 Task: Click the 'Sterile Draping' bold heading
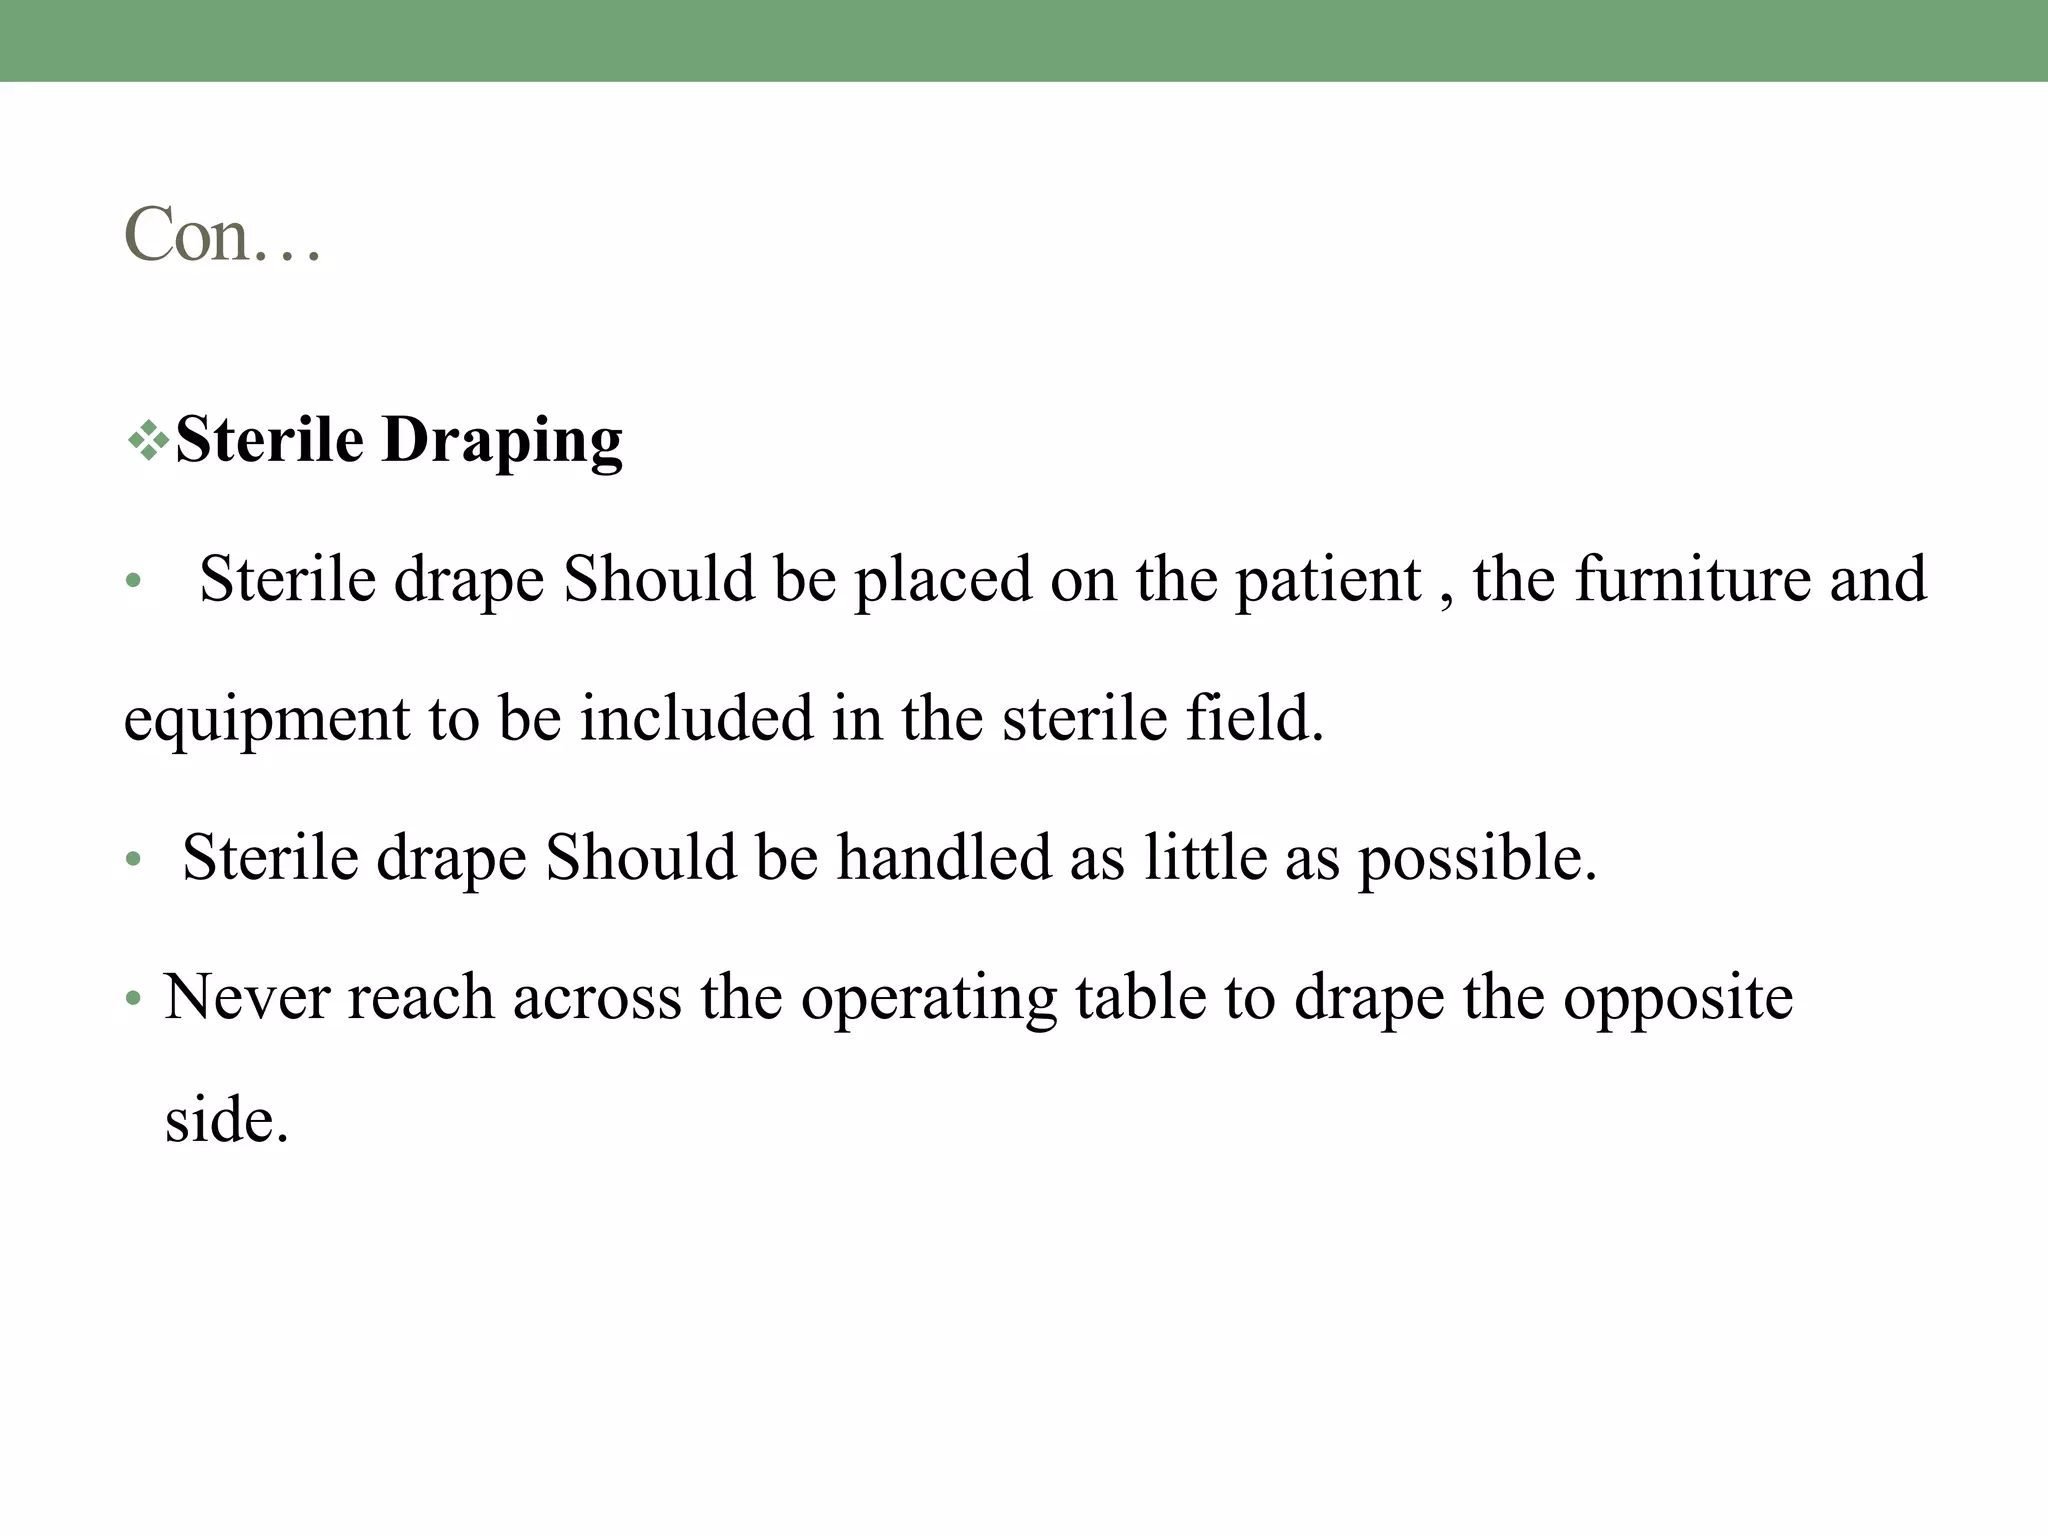[x=399, y=440]
